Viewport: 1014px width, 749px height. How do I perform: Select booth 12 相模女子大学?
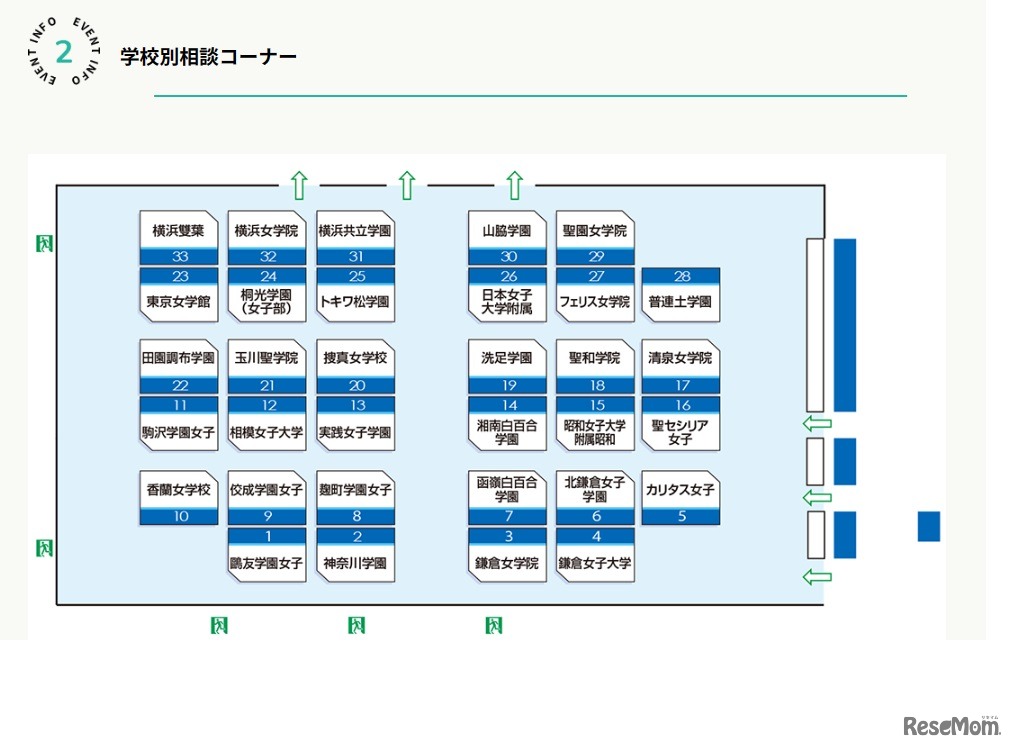tap(267, 424)
